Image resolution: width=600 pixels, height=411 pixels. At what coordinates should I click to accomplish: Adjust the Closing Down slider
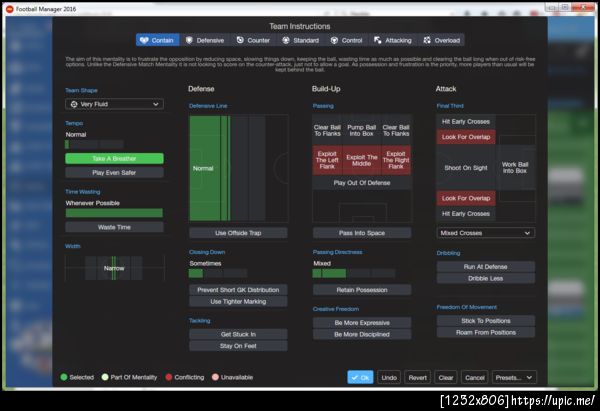pos(218,273)
